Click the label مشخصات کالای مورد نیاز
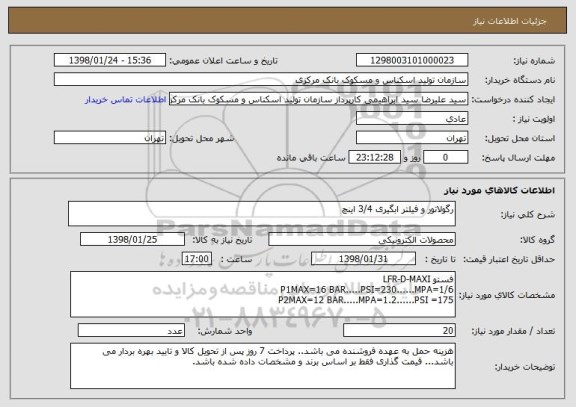Screen dimensions: 576x407 (507, 295)
